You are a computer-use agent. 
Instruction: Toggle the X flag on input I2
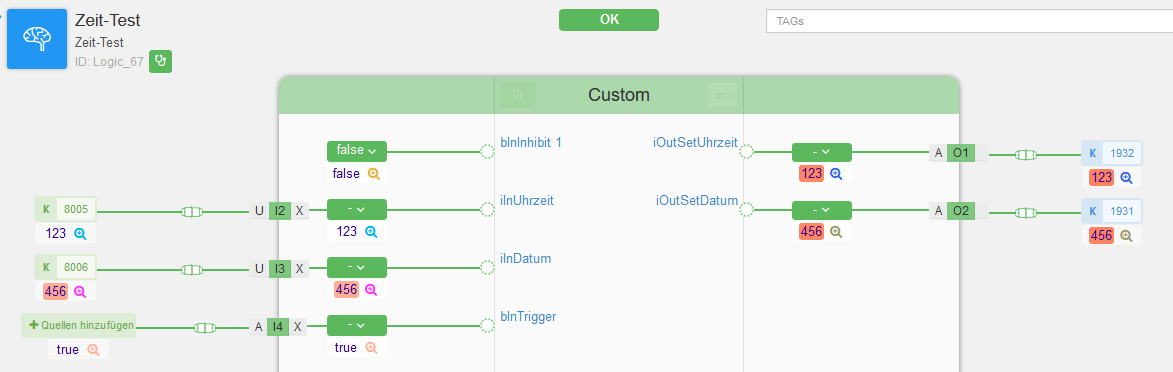tap(299, 211)
